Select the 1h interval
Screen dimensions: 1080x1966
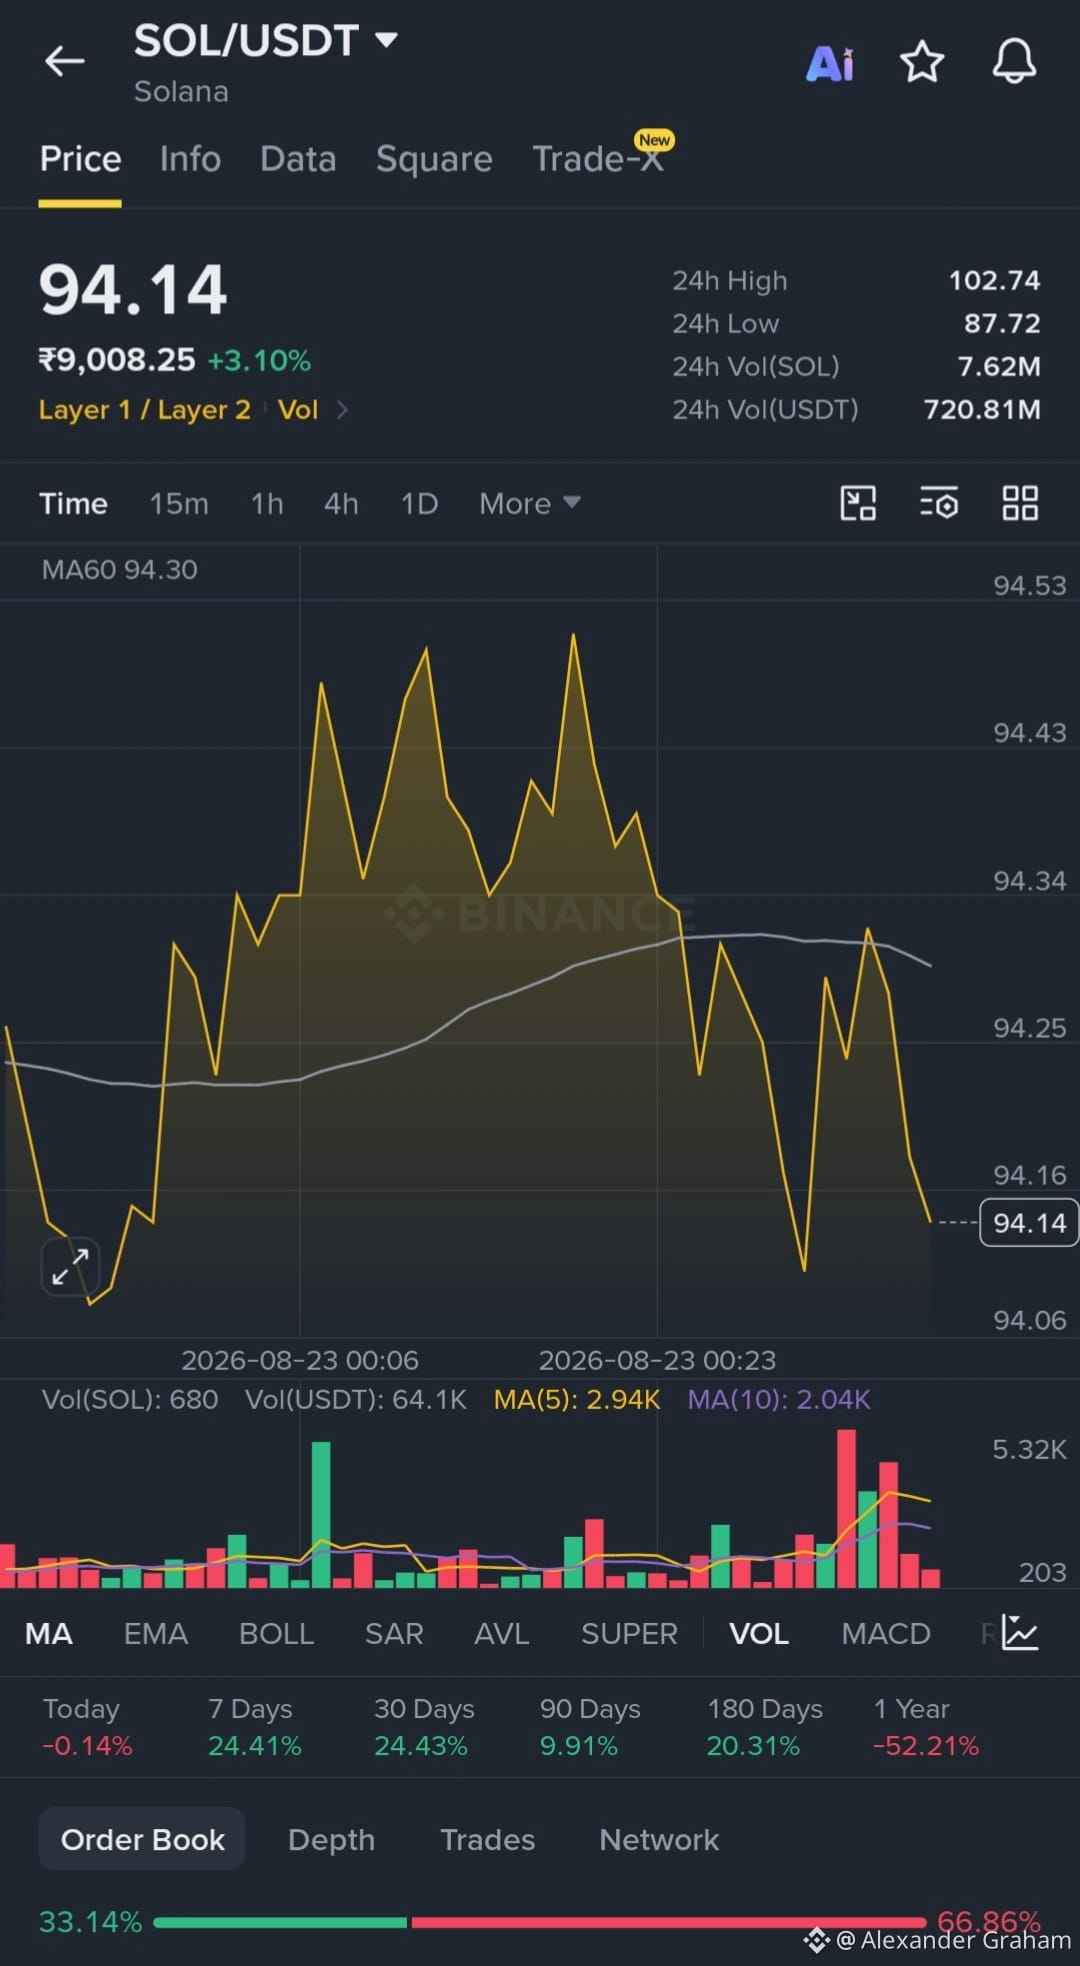pyautogui.click(x=267, y=503)
